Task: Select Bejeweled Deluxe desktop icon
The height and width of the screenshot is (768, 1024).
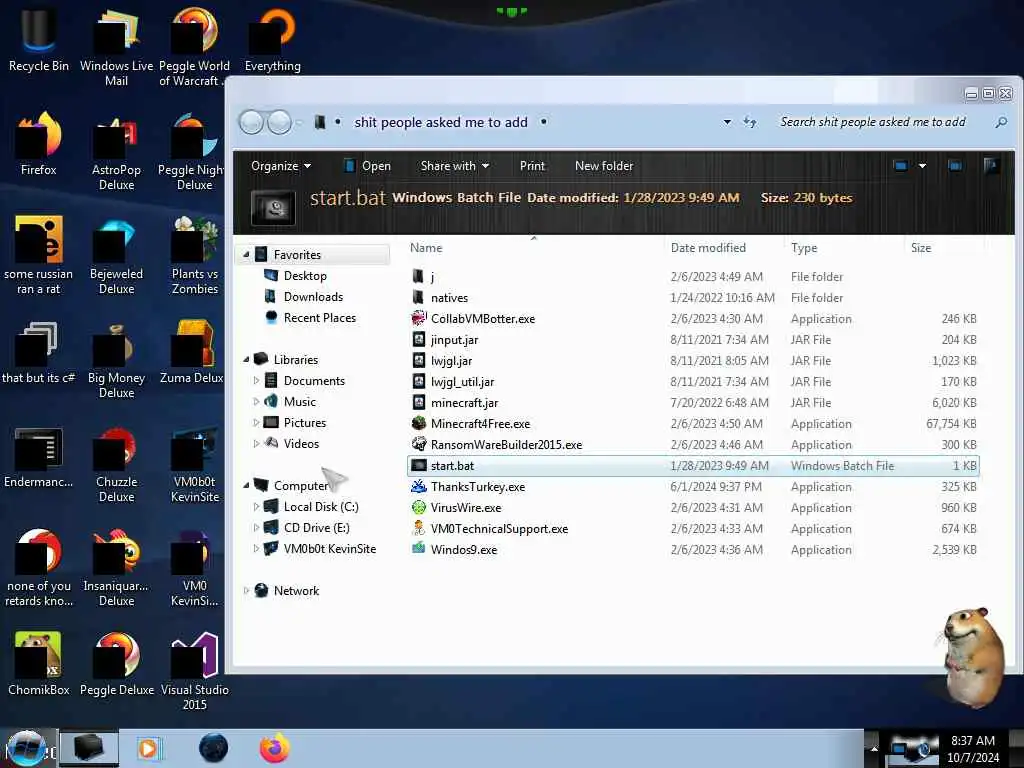Action: pyautogui.click(x=116, y=255)
